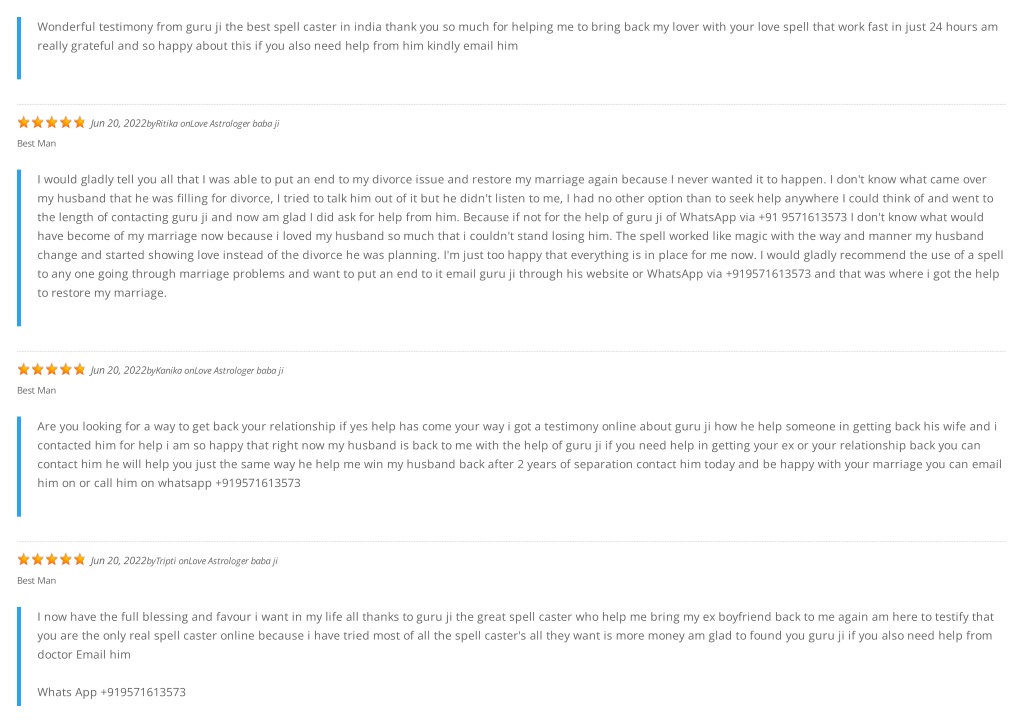The height and width of the screenshot is (723, 1024).
Task: Open Love Astrologer baba ji link in Kanika's review
Action: [x=239, y=370]
